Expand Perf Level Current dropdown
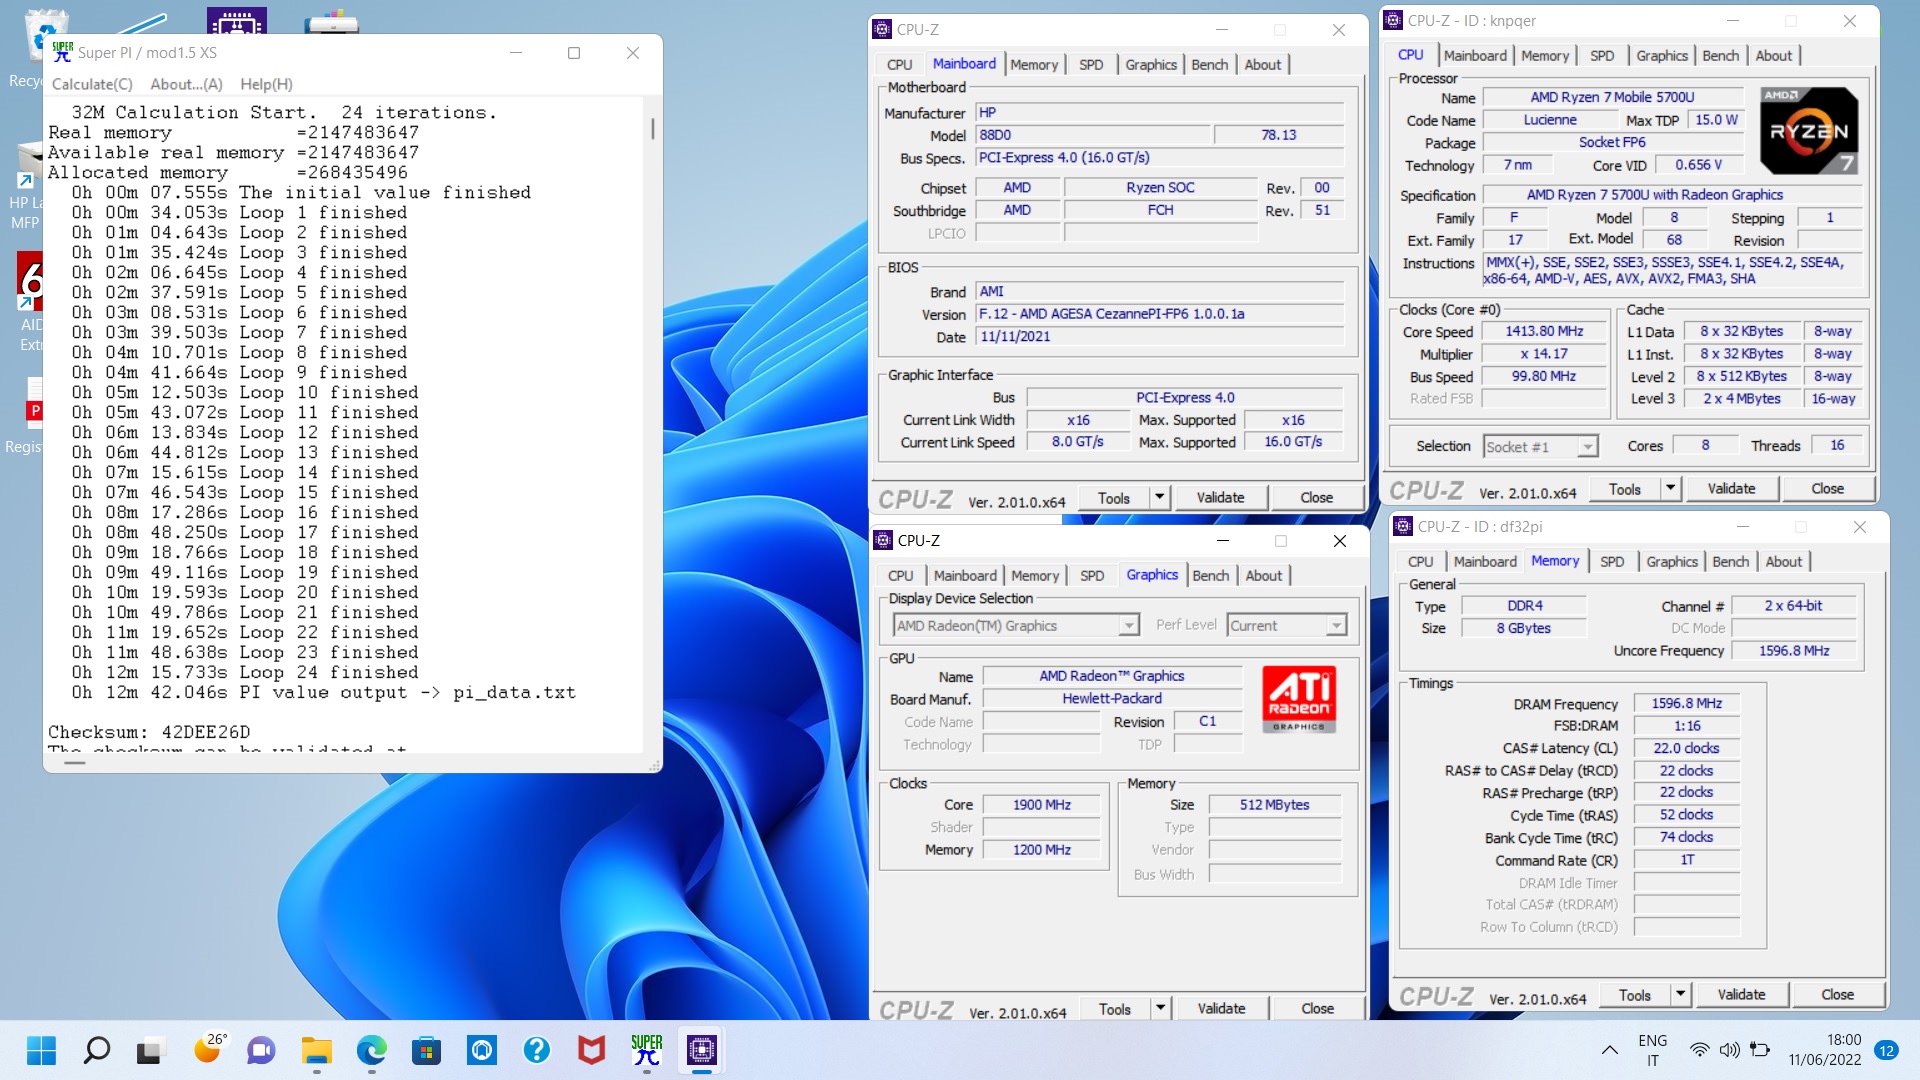1920x1080 pixels. coord(1336,626)
